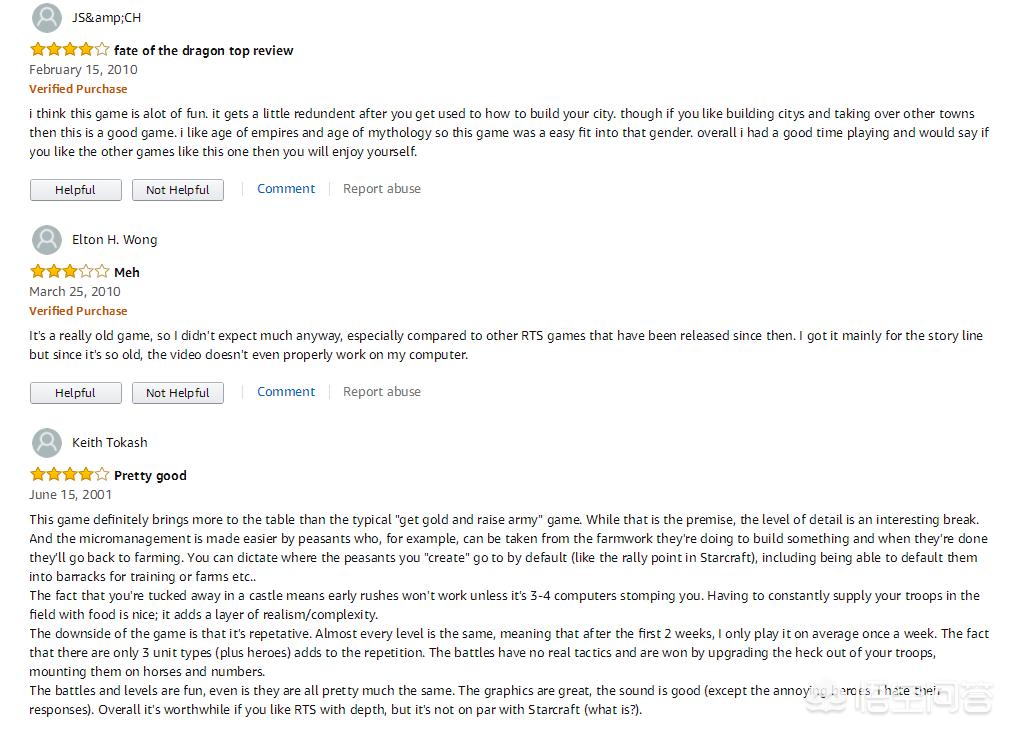Mark JS&CH review as Helpful
This screenshot has width=1012, height=733.
76,190
